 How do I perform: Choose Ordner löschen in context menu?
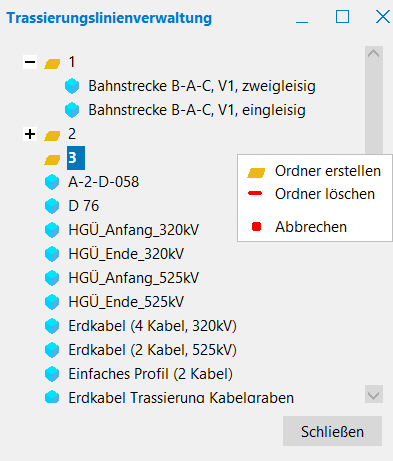[314, 194]
